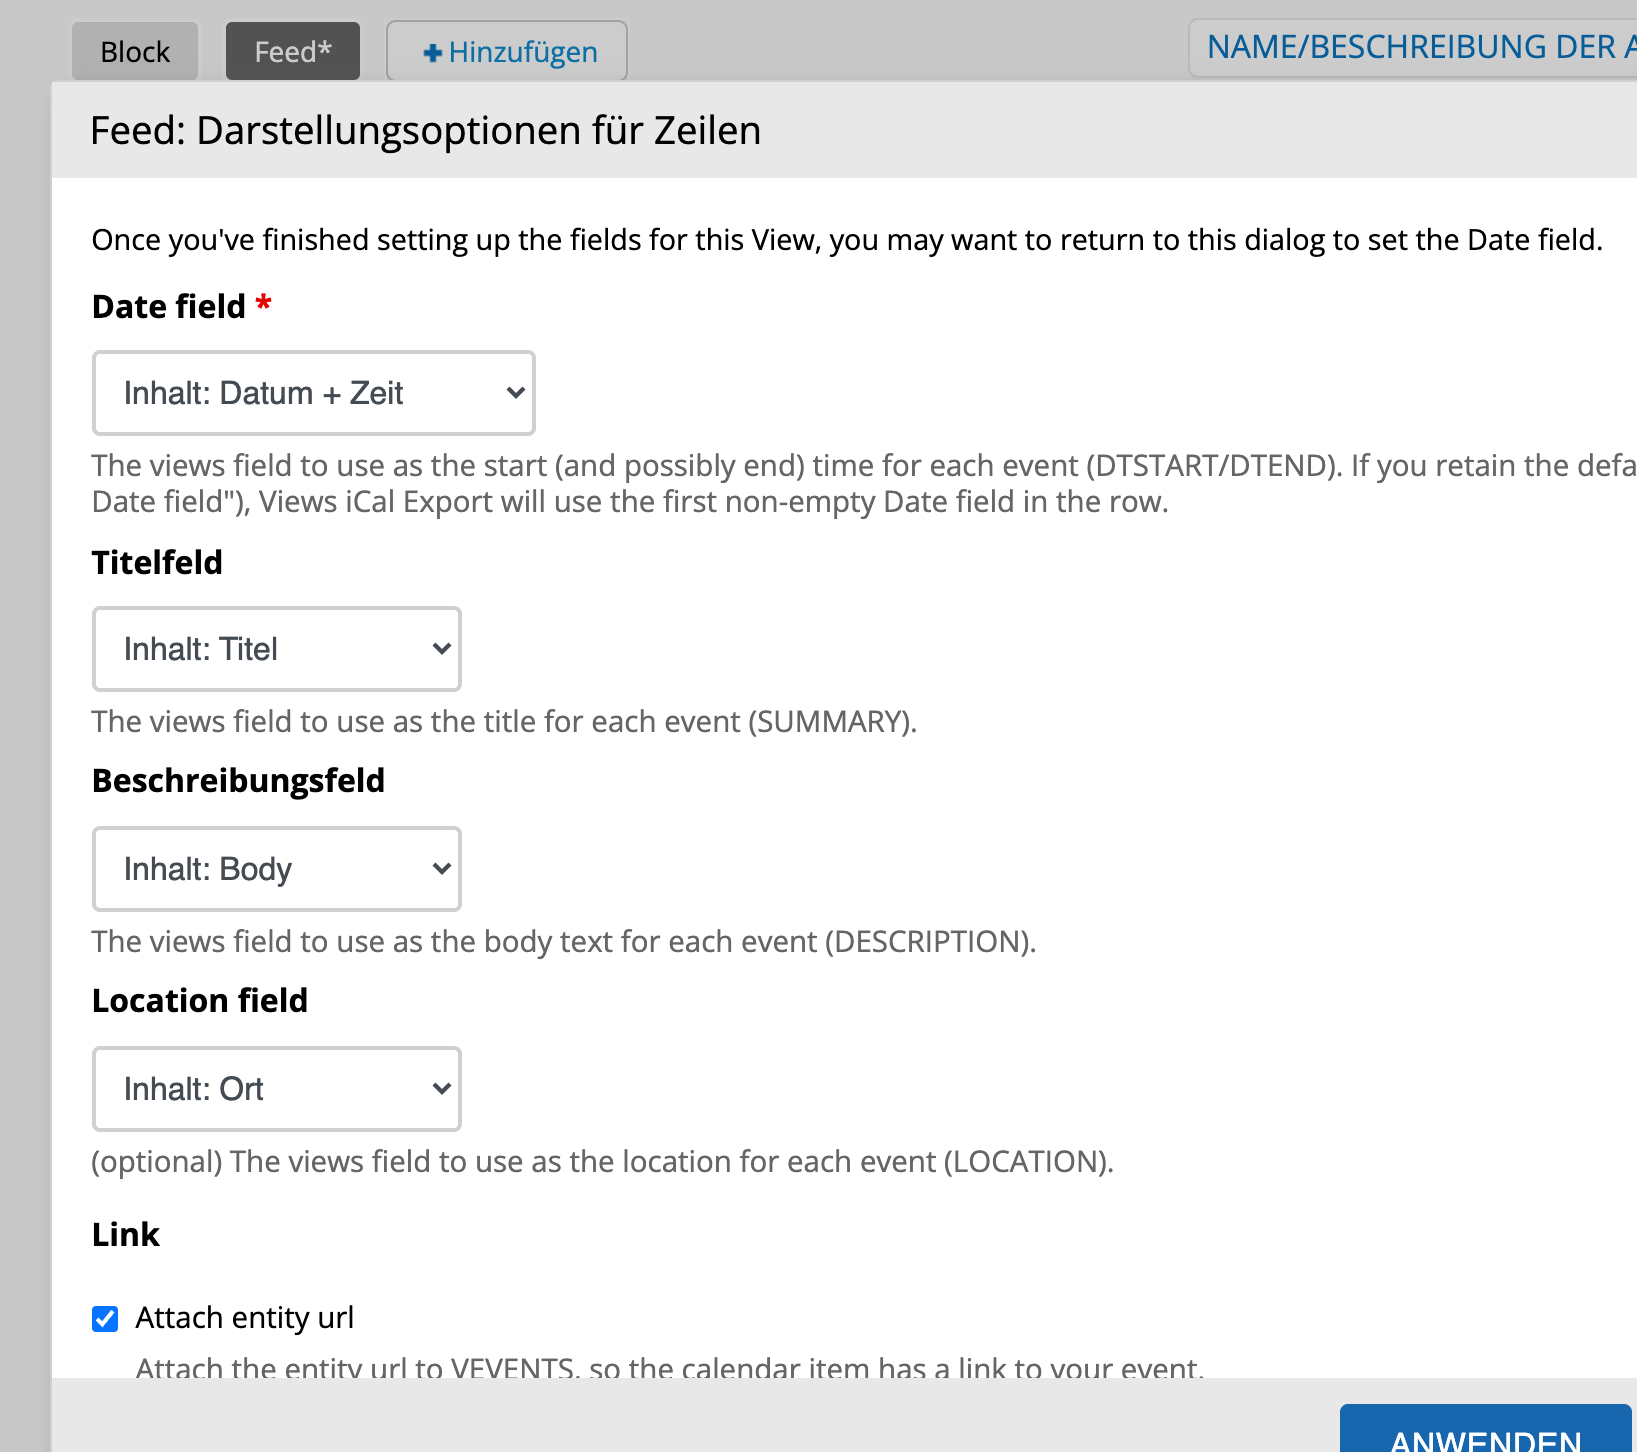
Task: Open the Location field dropdown
Action: tap(277, 1089)
